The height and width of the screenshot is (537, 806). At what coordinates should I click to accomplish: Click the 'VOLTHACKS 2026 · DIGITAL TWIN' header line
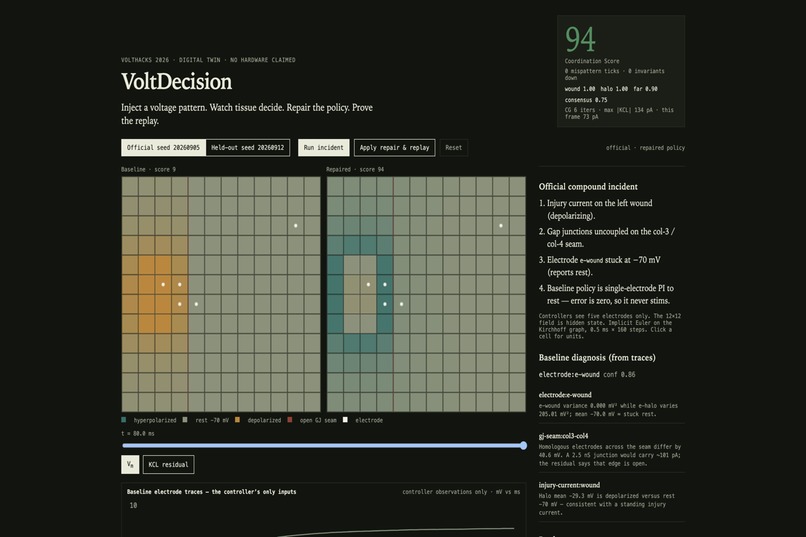tap(208, 60)
